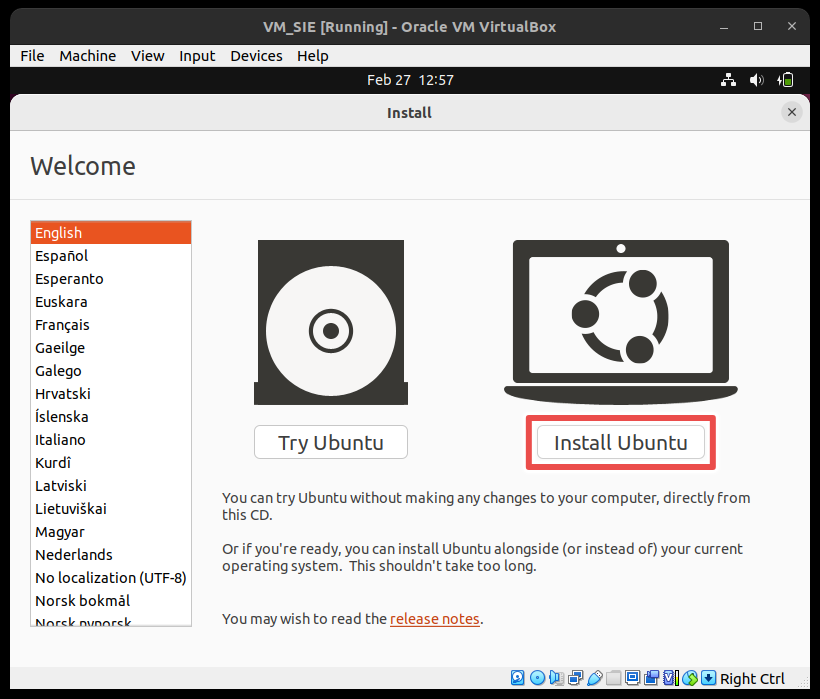Click the Try Ubuntu button
The width and height of the screenshot is (820, 699).
click(x=331, y=442)
